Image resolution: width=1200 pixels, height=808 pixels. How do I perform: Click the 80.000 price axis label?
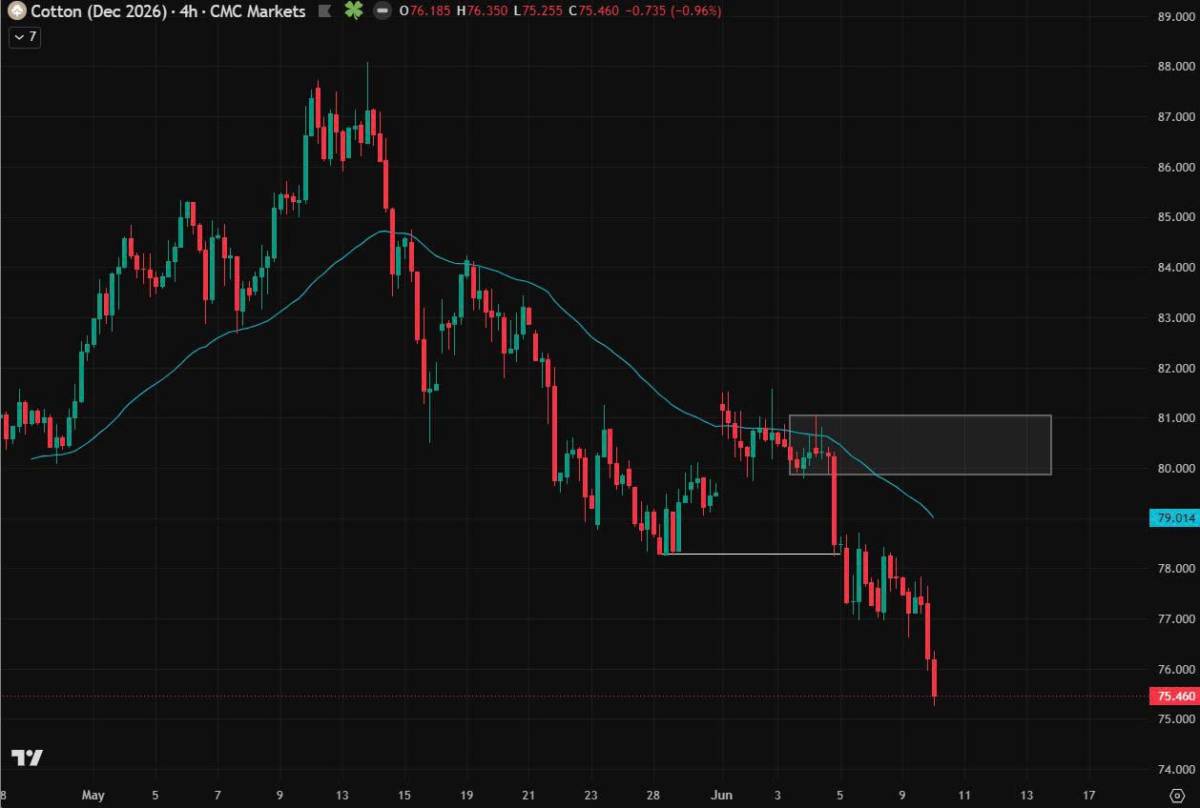[1177, 468]
